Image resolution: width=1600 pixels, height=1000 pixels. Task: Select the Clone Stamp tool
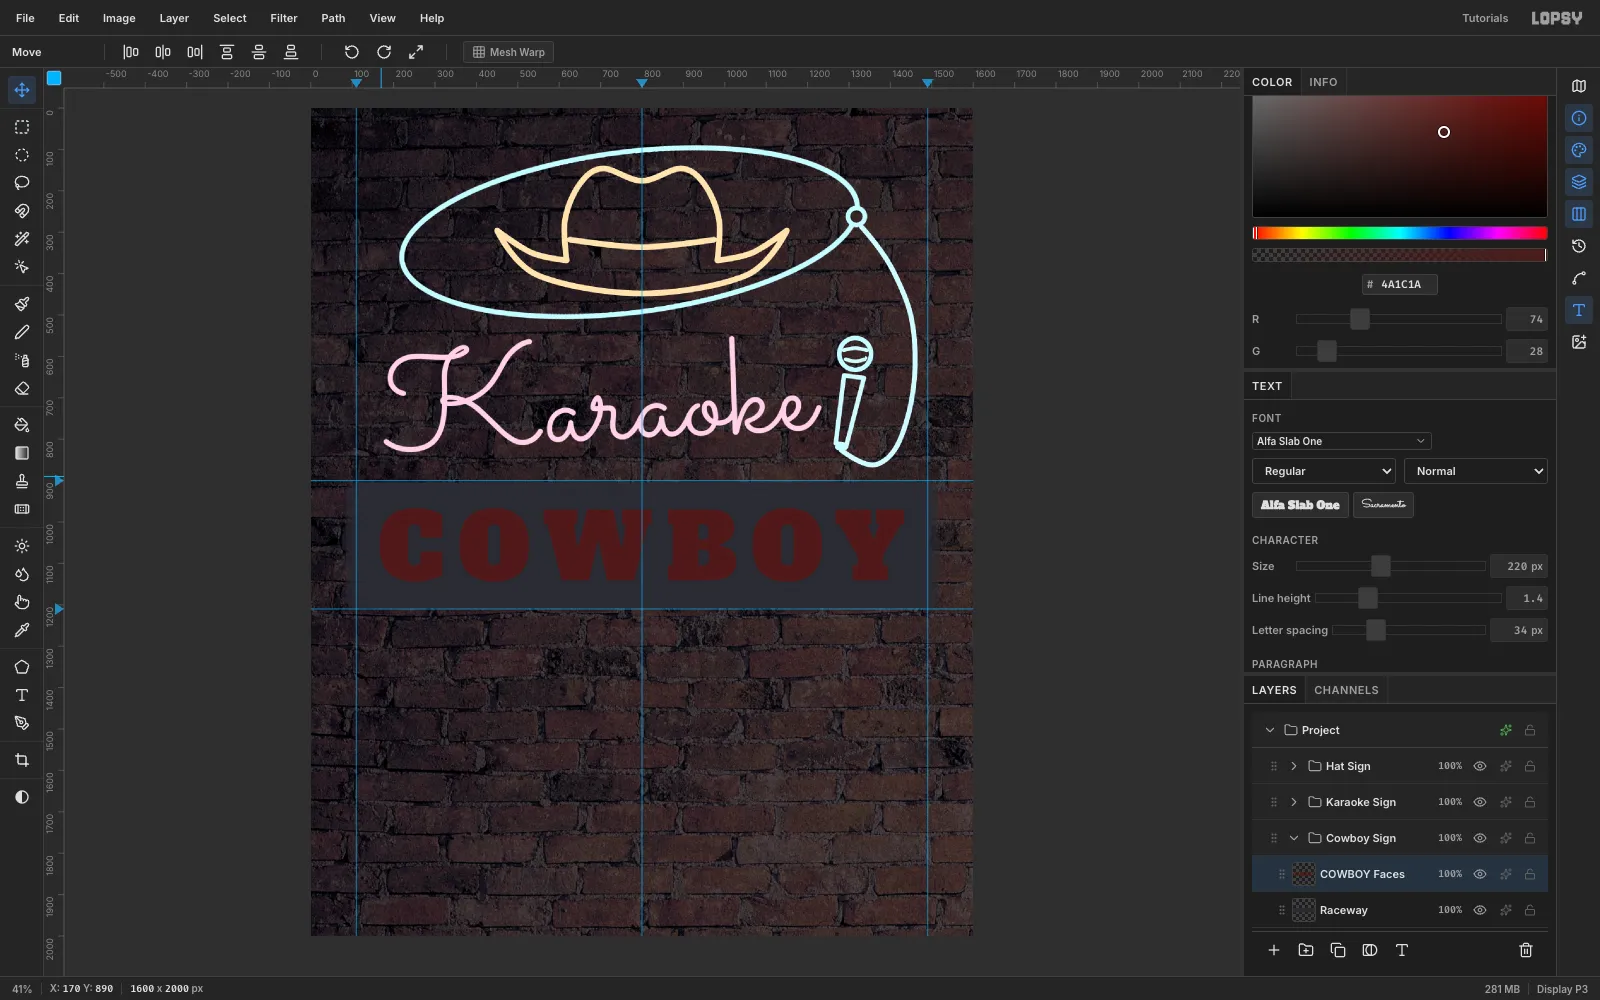coord(22,481)
